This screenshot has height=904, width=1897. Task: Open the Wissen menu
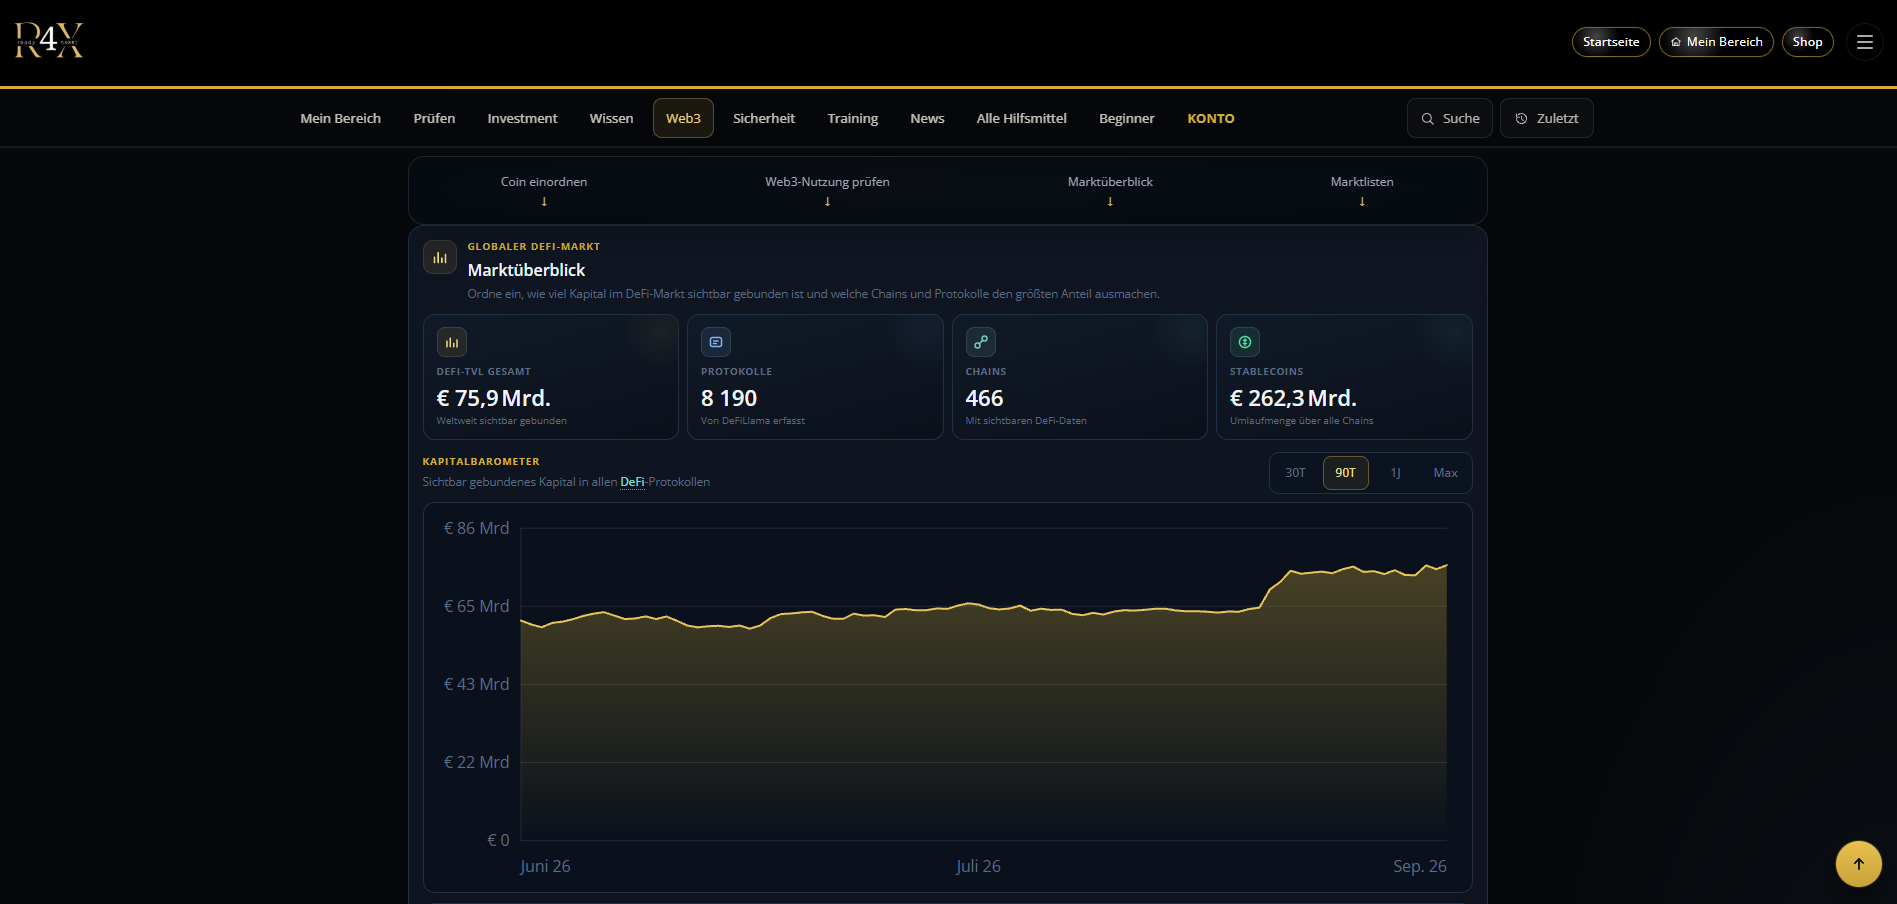click(x=611, y=118)
